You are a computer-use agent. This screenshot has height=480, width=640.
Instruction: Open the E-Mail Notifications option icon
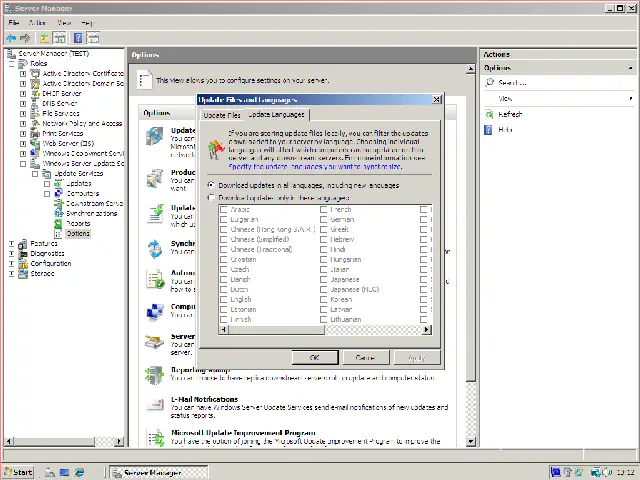tap(155, 405)
